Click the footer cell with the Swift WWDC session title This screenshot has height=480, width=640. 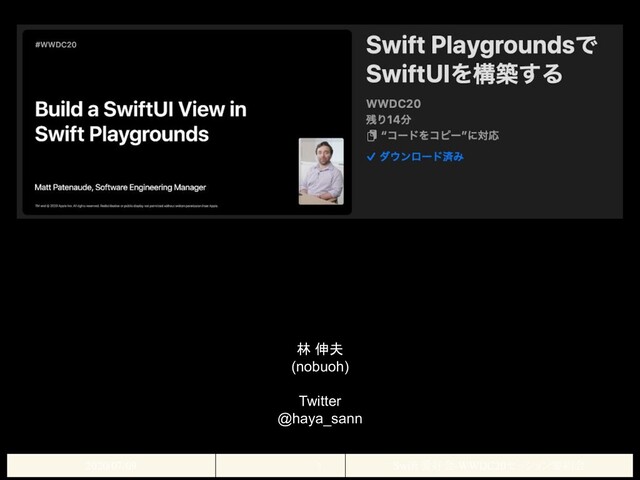[x=489, y=465]
